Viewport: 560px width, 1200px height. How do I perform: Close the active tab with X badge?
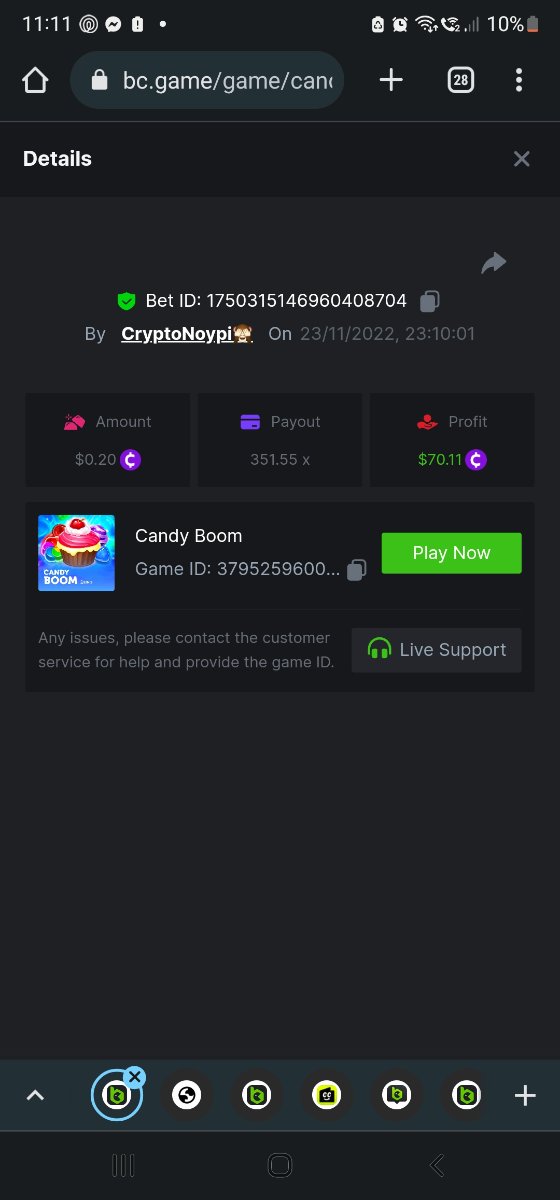(135, 1077)
